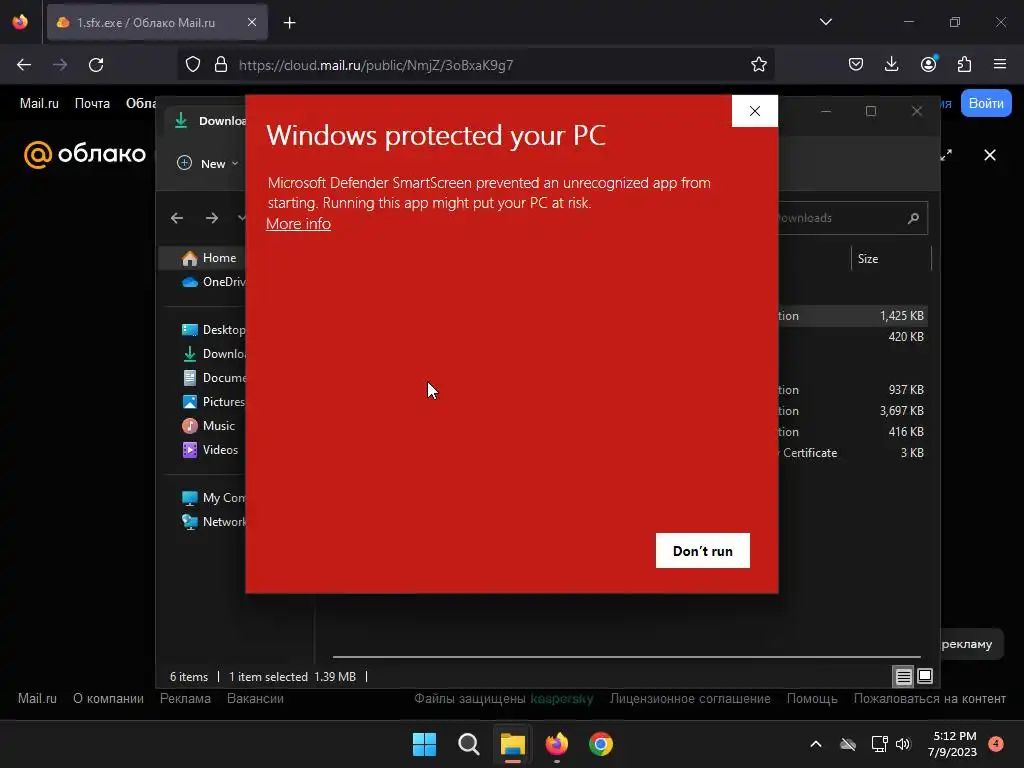Expand viewer to fullscreen arrows

946,155
